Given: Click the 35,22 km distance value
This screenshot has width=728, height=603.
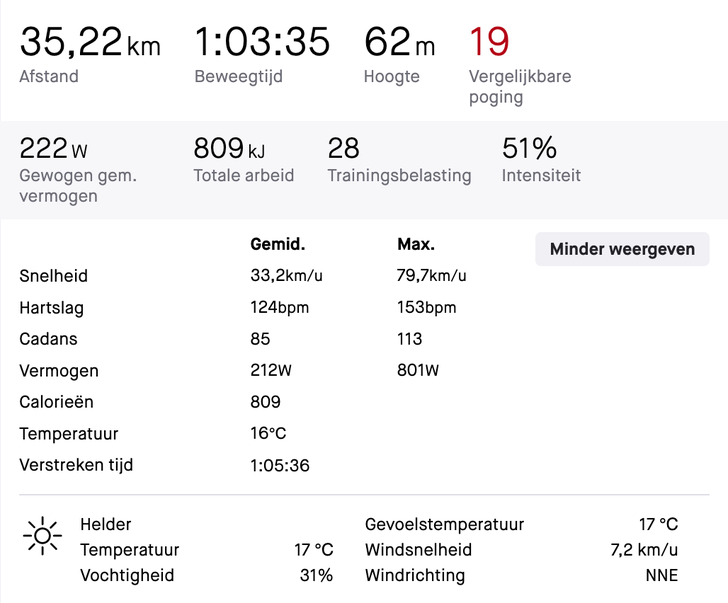Looking at the screenshot, I should 89,42.
